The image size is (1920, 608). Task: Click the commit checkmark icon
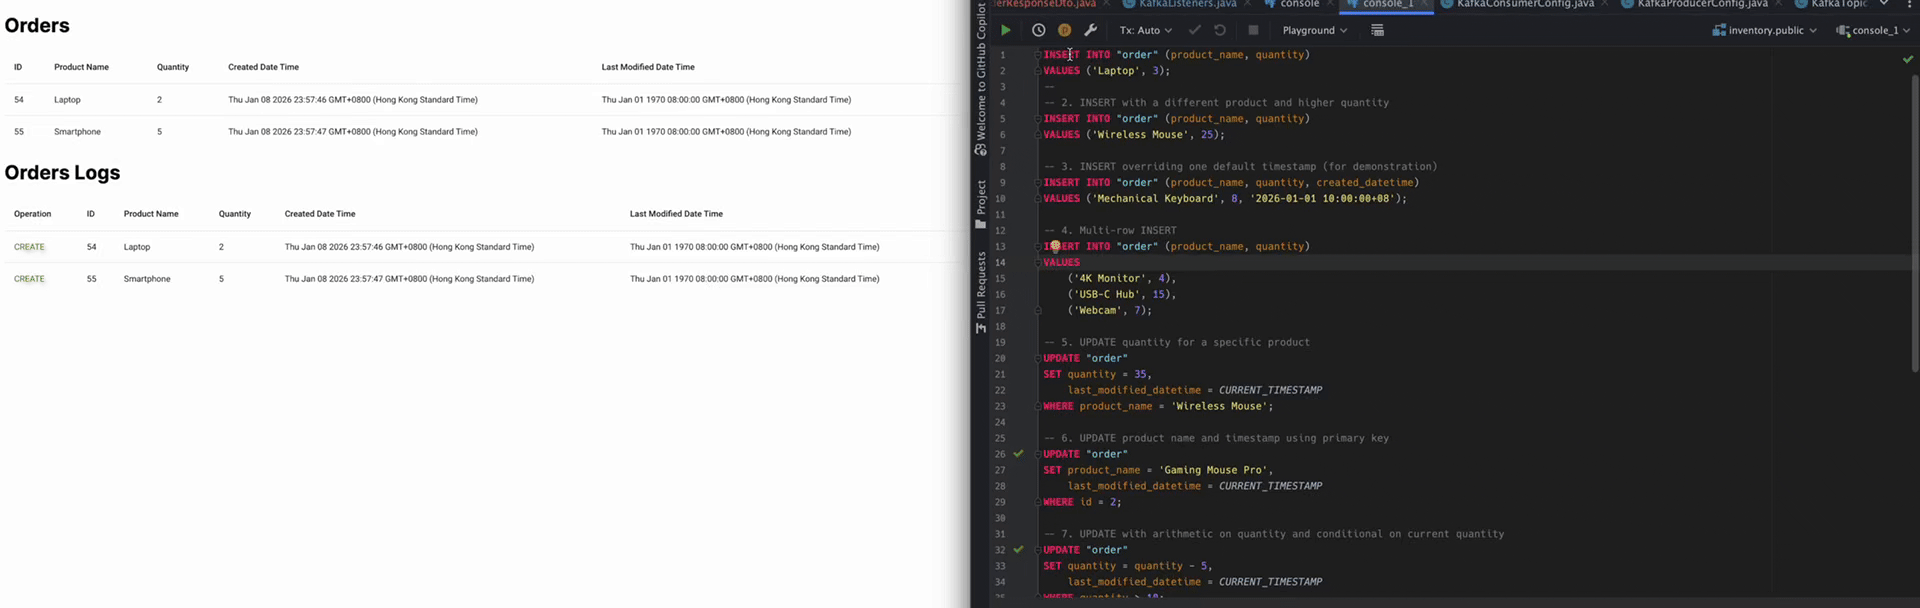[1194, 30]
